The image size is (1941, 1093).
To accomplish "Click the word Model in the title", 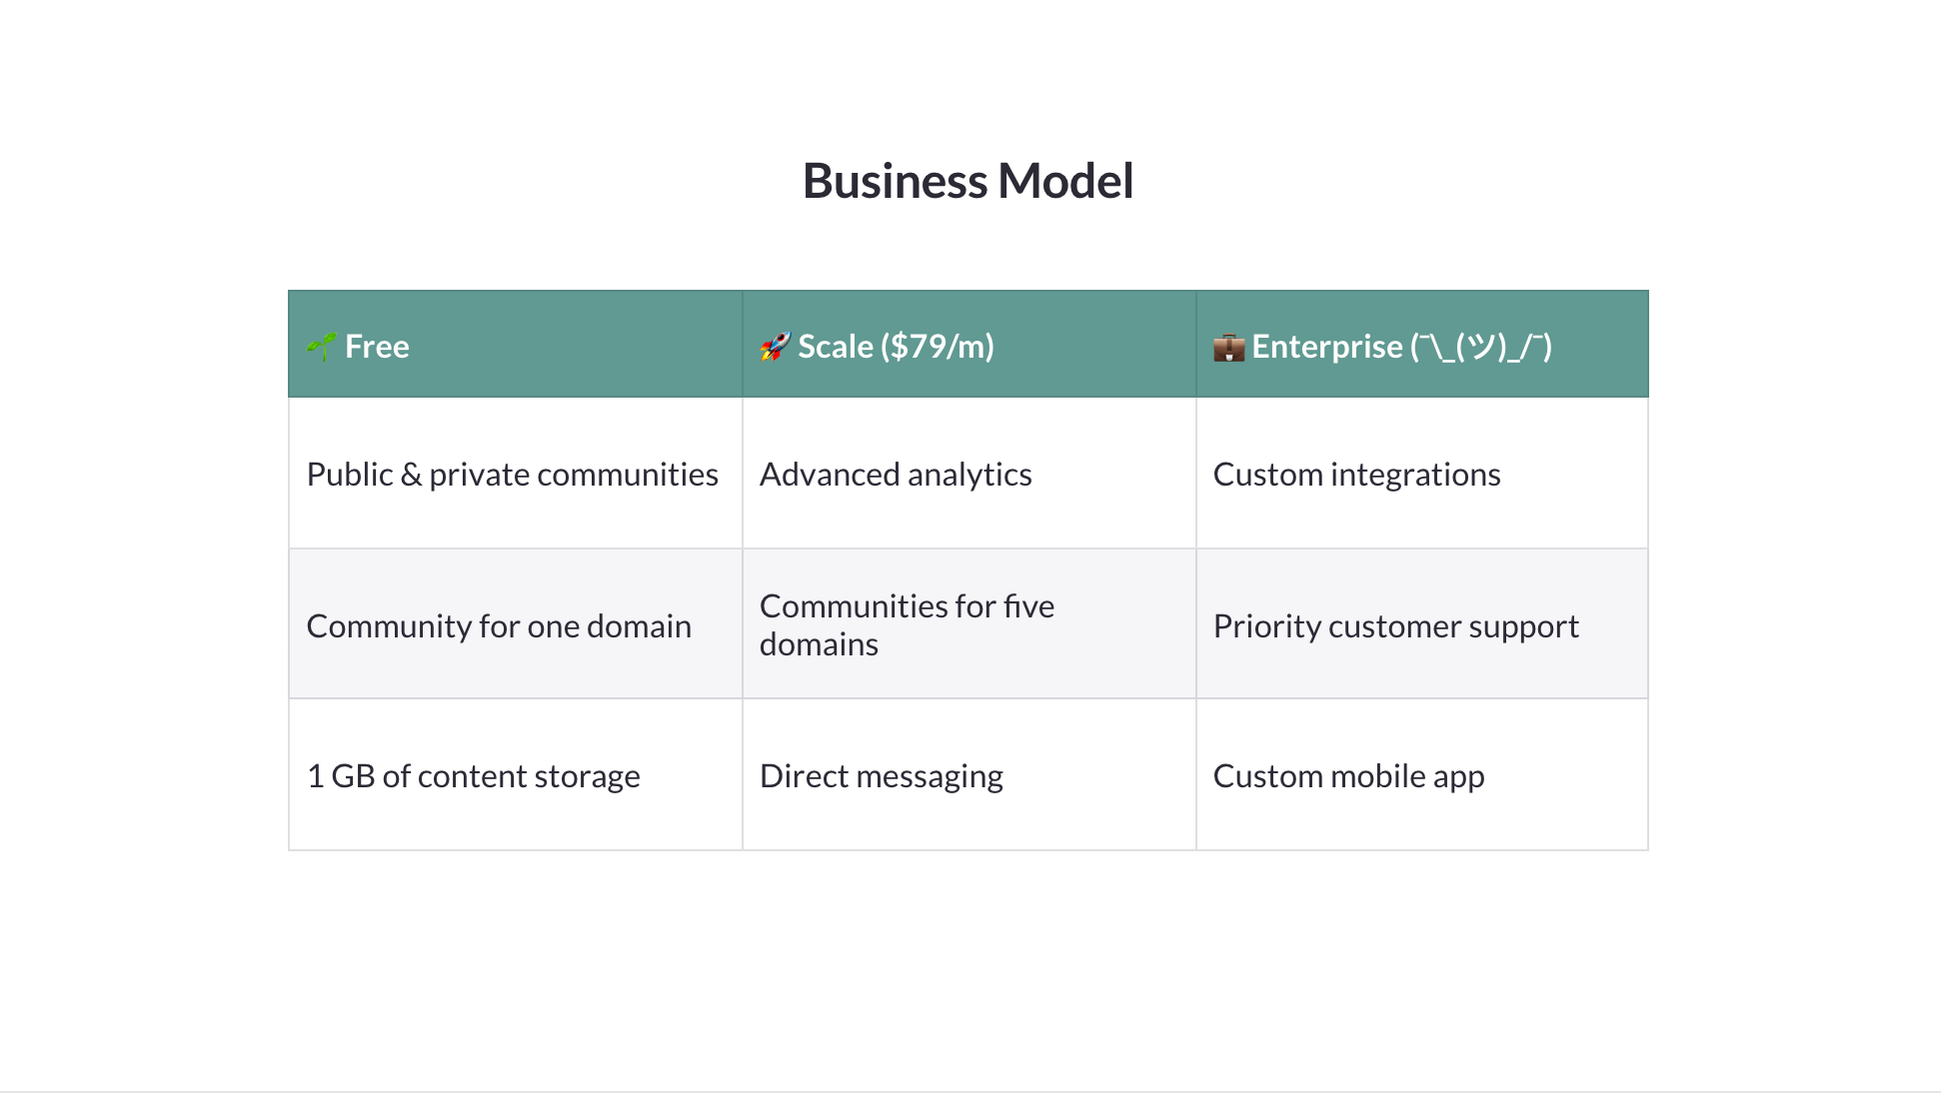I will [x=1065, y=181].
